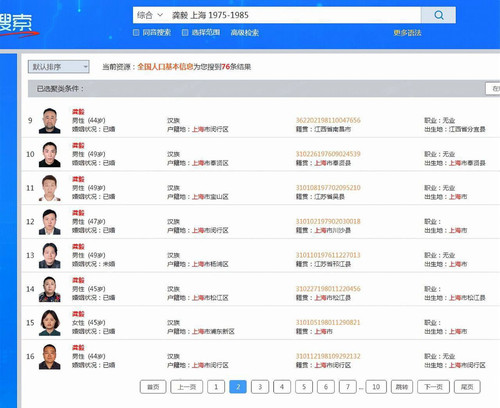Viewport: 500px width, 408px height.
Task: Click the 全国人口基本信息 resource link
Action: tap(165, 67)
